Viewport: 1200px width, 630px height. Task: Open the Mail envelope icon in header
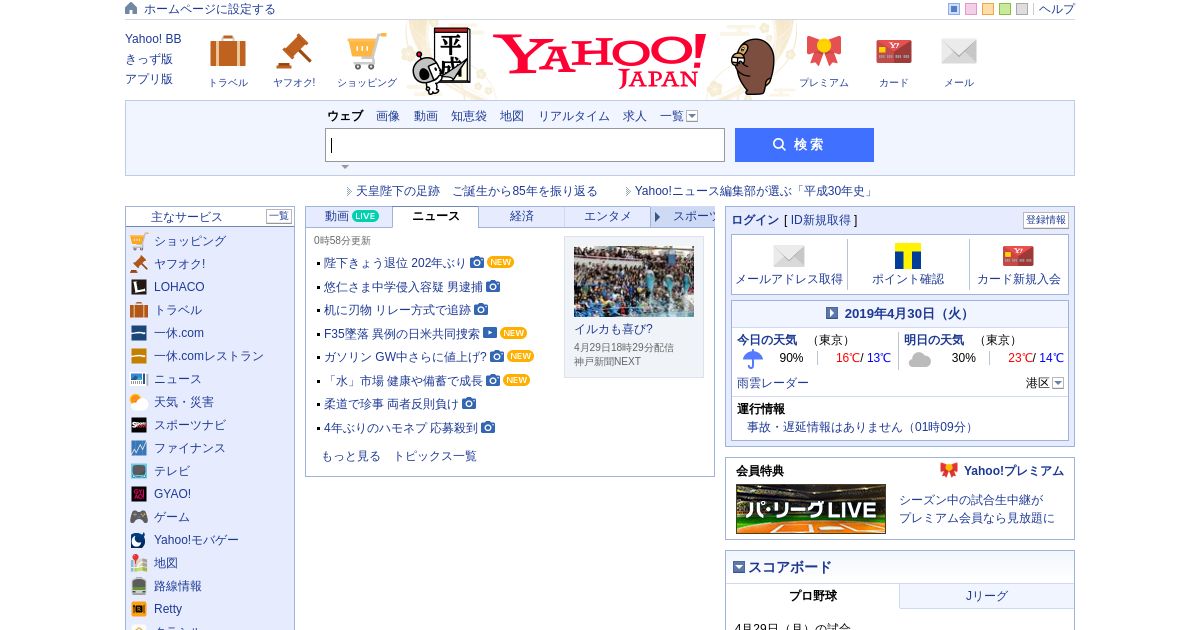pyautogui.click(x=959, y=51)
